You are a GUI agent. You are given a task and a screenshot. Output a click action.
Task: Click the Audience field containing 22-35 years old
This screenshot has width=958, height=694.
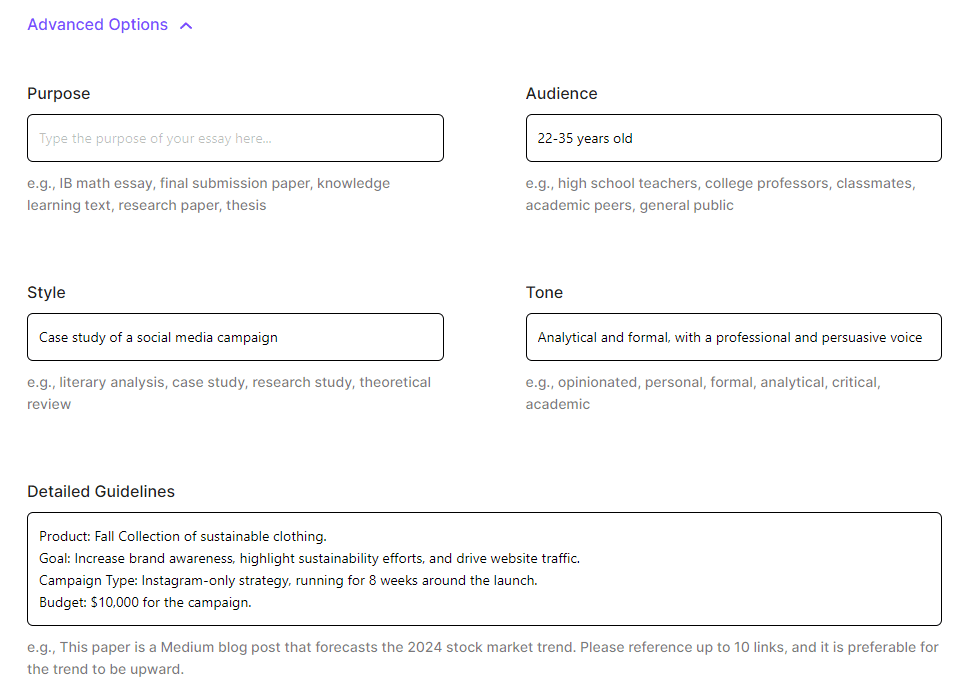733,138
